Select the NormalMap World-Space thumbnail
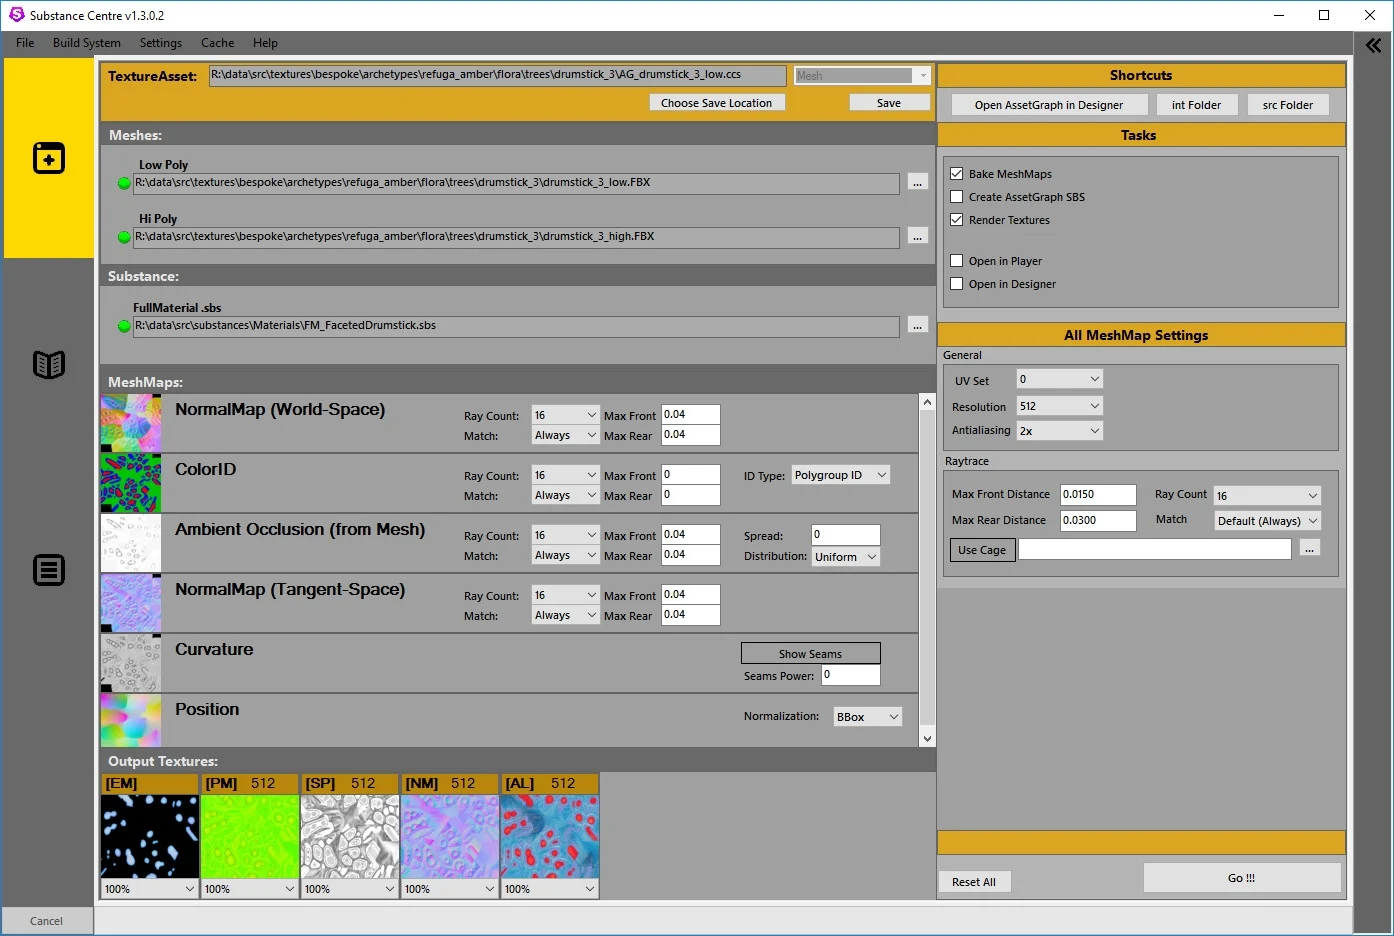The image size is (1394, 936). pyautogui.click(x=131, y=422)
